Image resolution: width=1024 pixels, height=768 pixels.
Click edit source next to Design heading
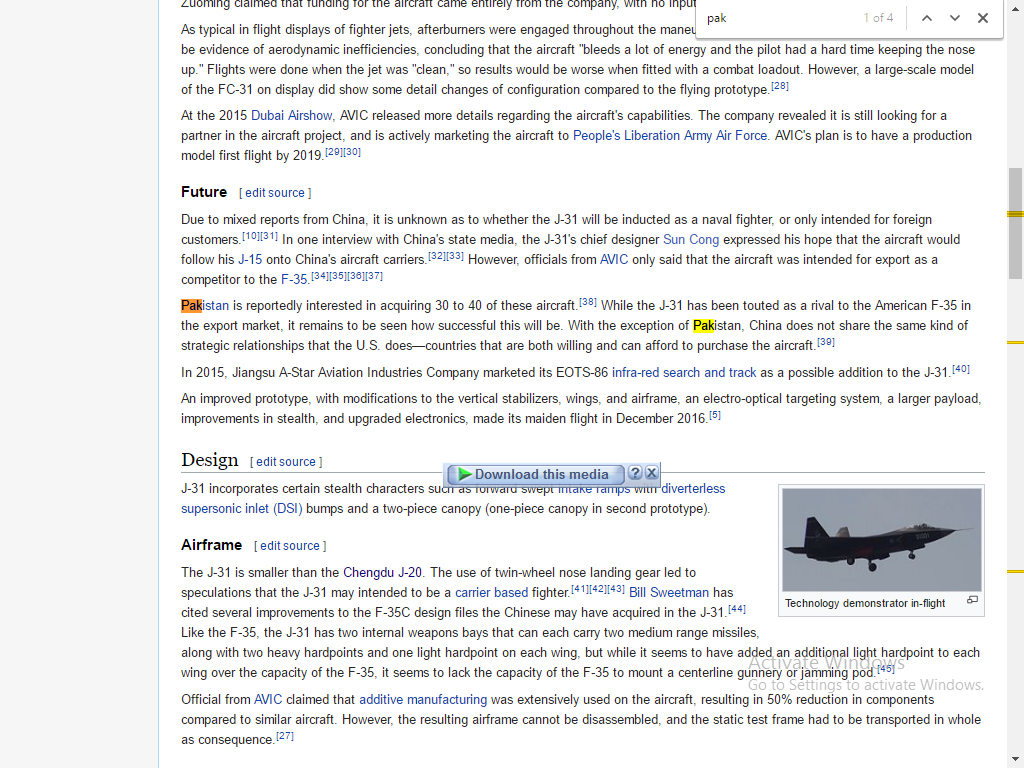pyautogui.click(x=285, y=462)
